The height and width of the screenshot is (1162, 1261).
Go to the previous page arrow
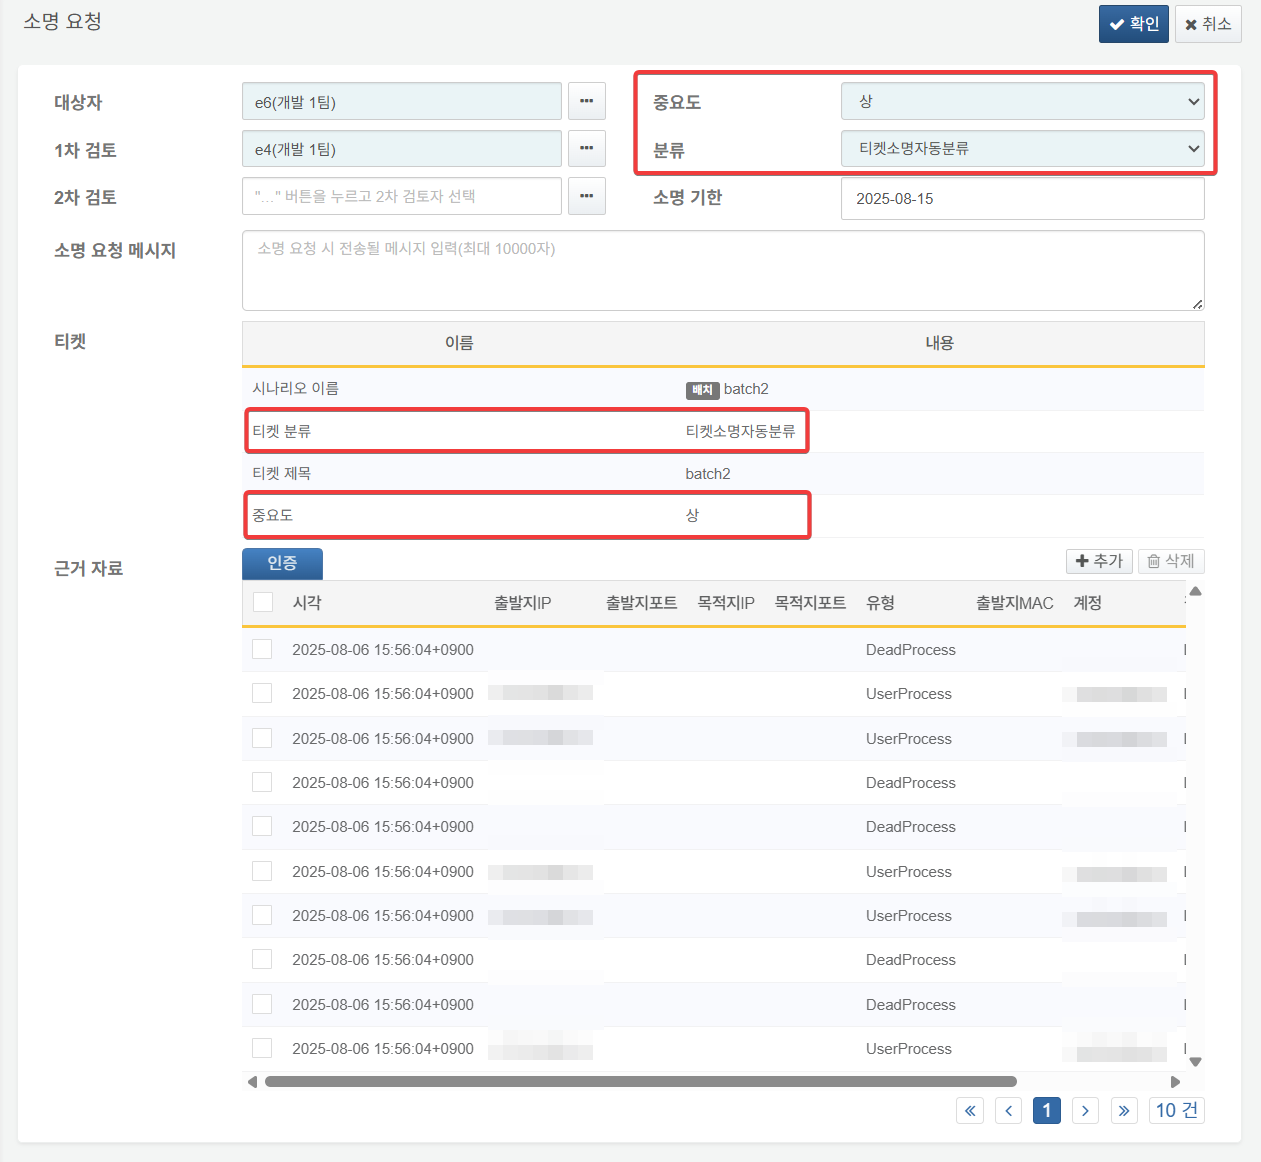point(1008,1110)
